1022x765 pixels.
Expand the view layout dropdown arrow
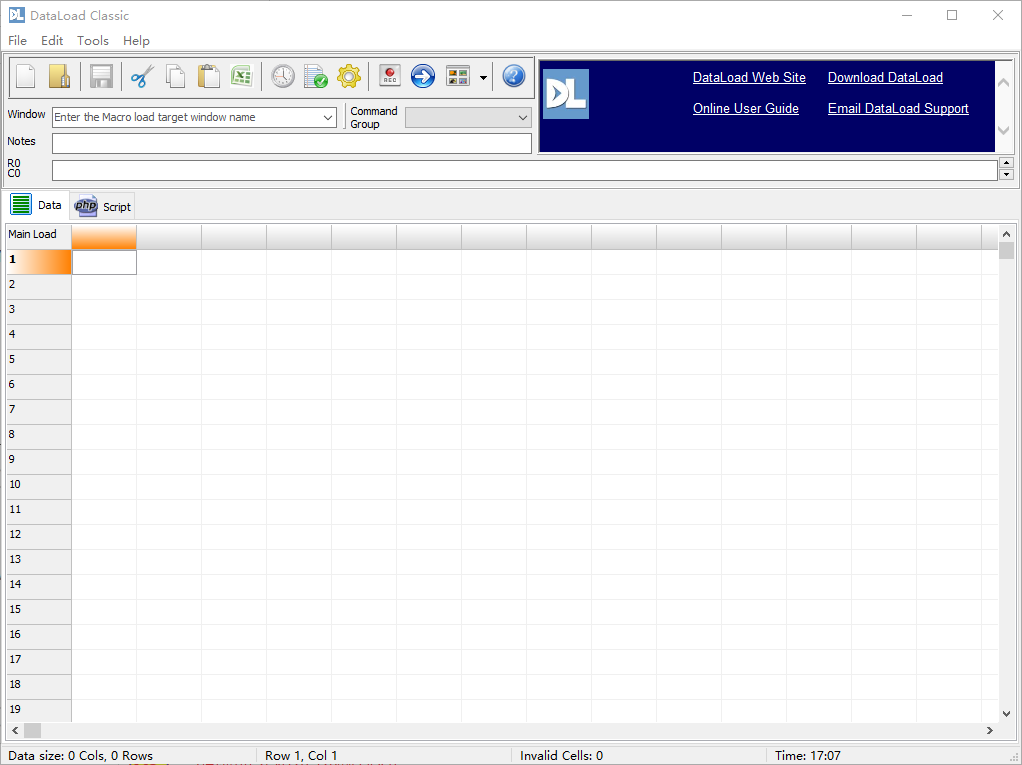pos(483,78)
